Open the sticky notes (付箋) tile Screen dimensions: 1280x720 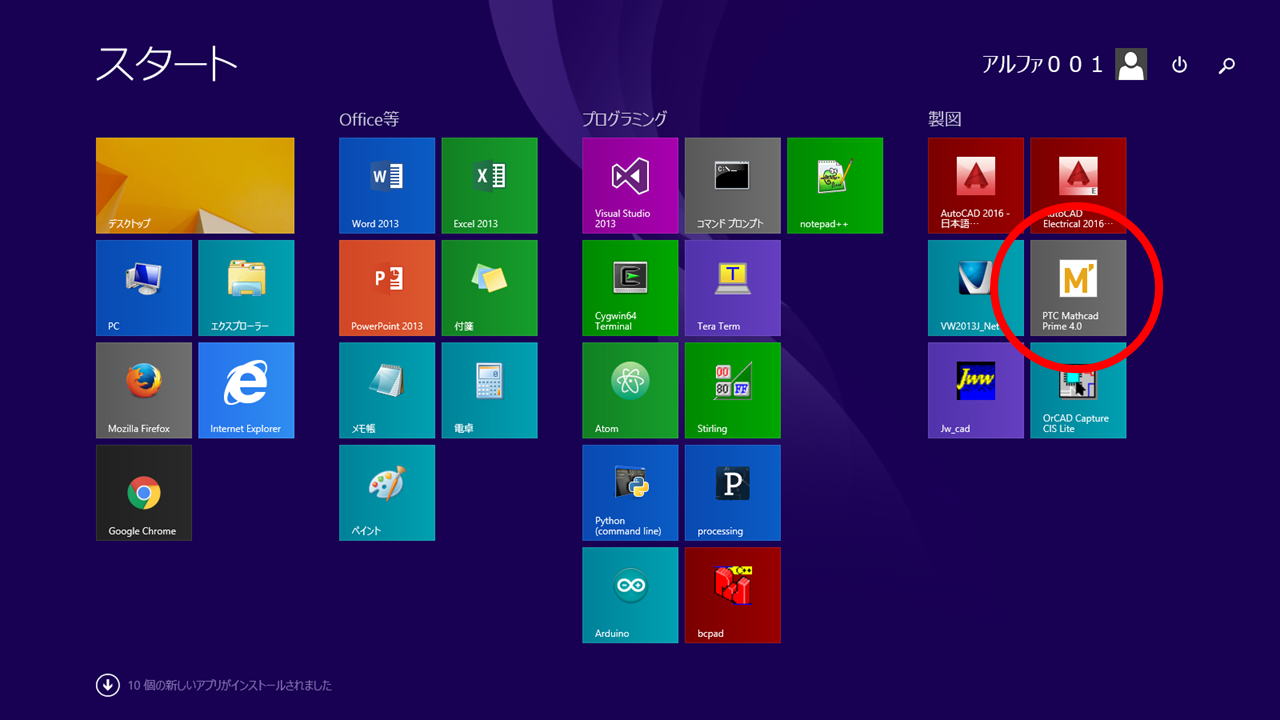pos(489,288)
